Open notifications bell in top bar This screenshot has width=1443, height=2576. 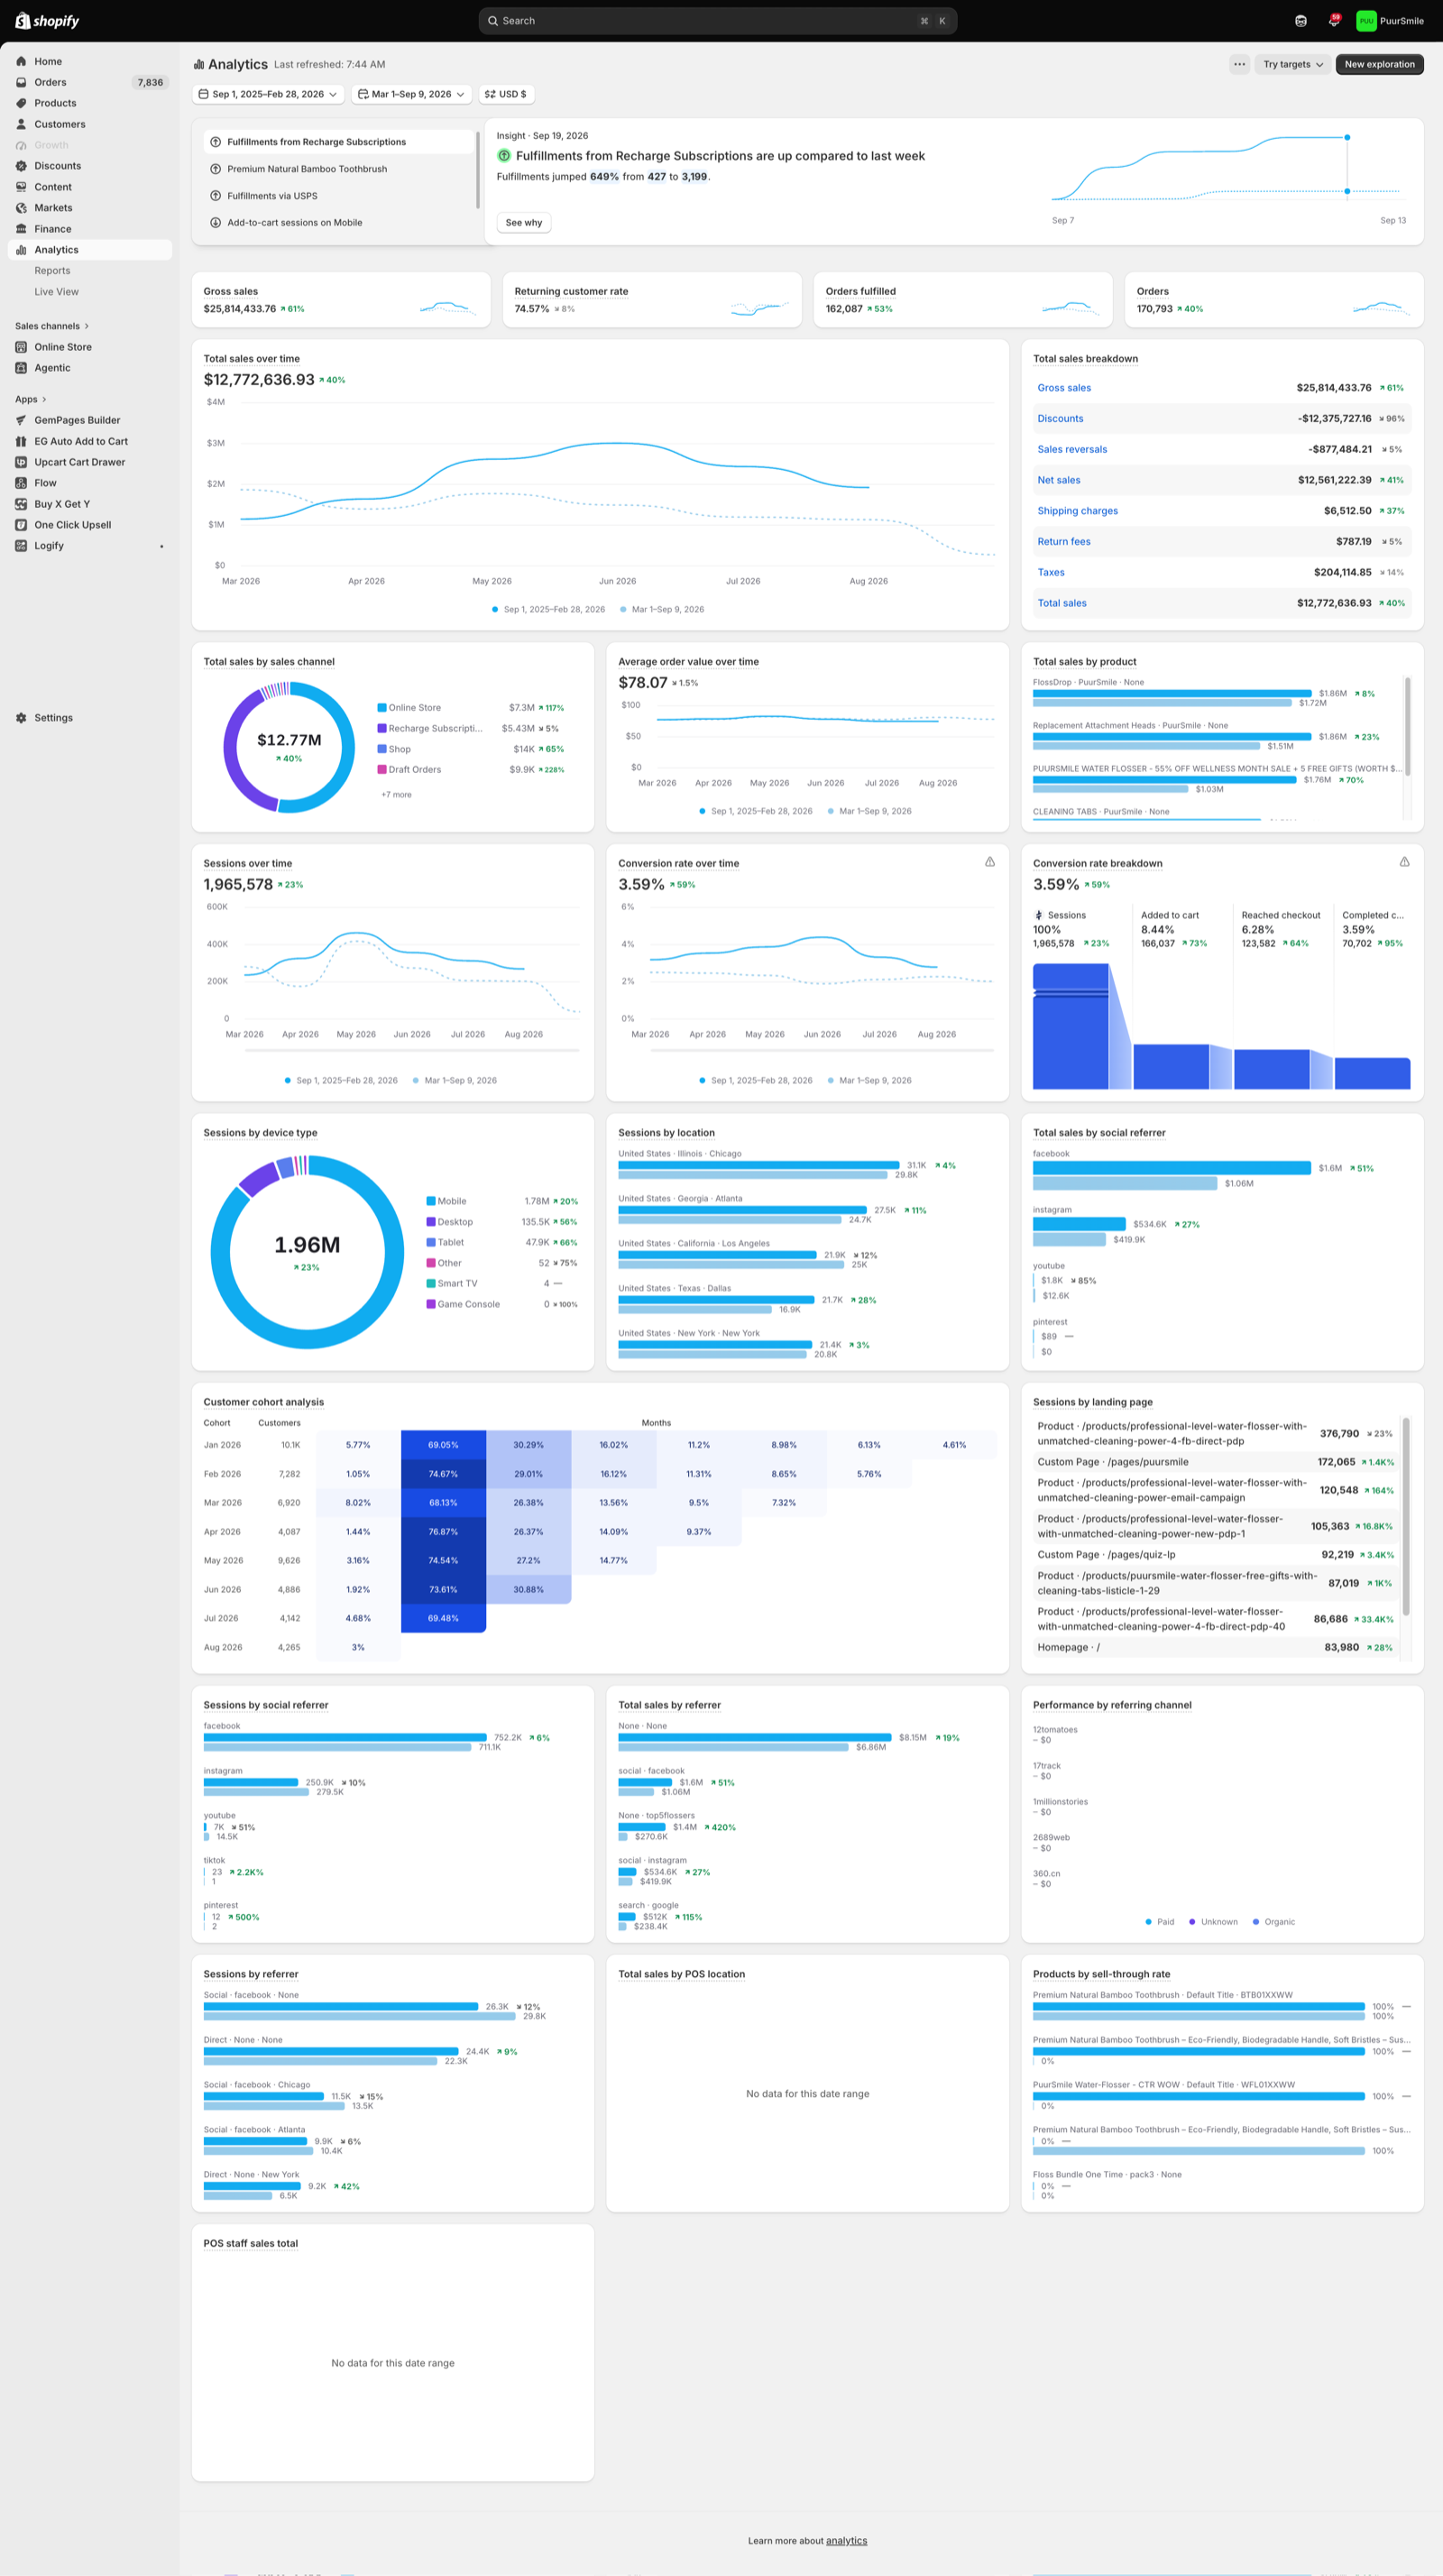[x=1333, y=21]
